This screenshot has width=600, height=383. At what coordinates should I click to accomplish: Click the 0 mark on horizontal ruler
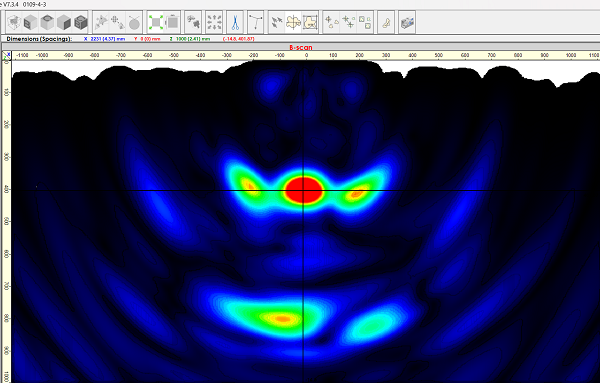pos(306,55)
